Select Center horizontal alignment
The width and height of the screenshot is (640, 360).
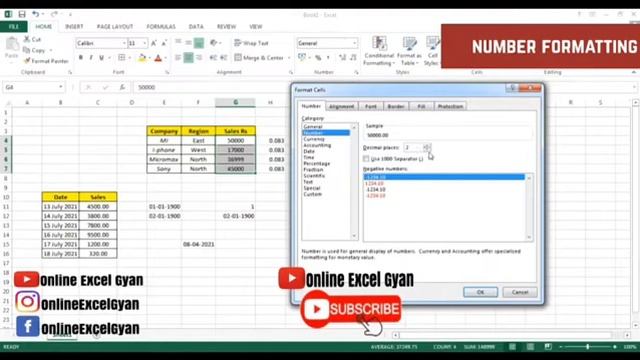(188, 58)
